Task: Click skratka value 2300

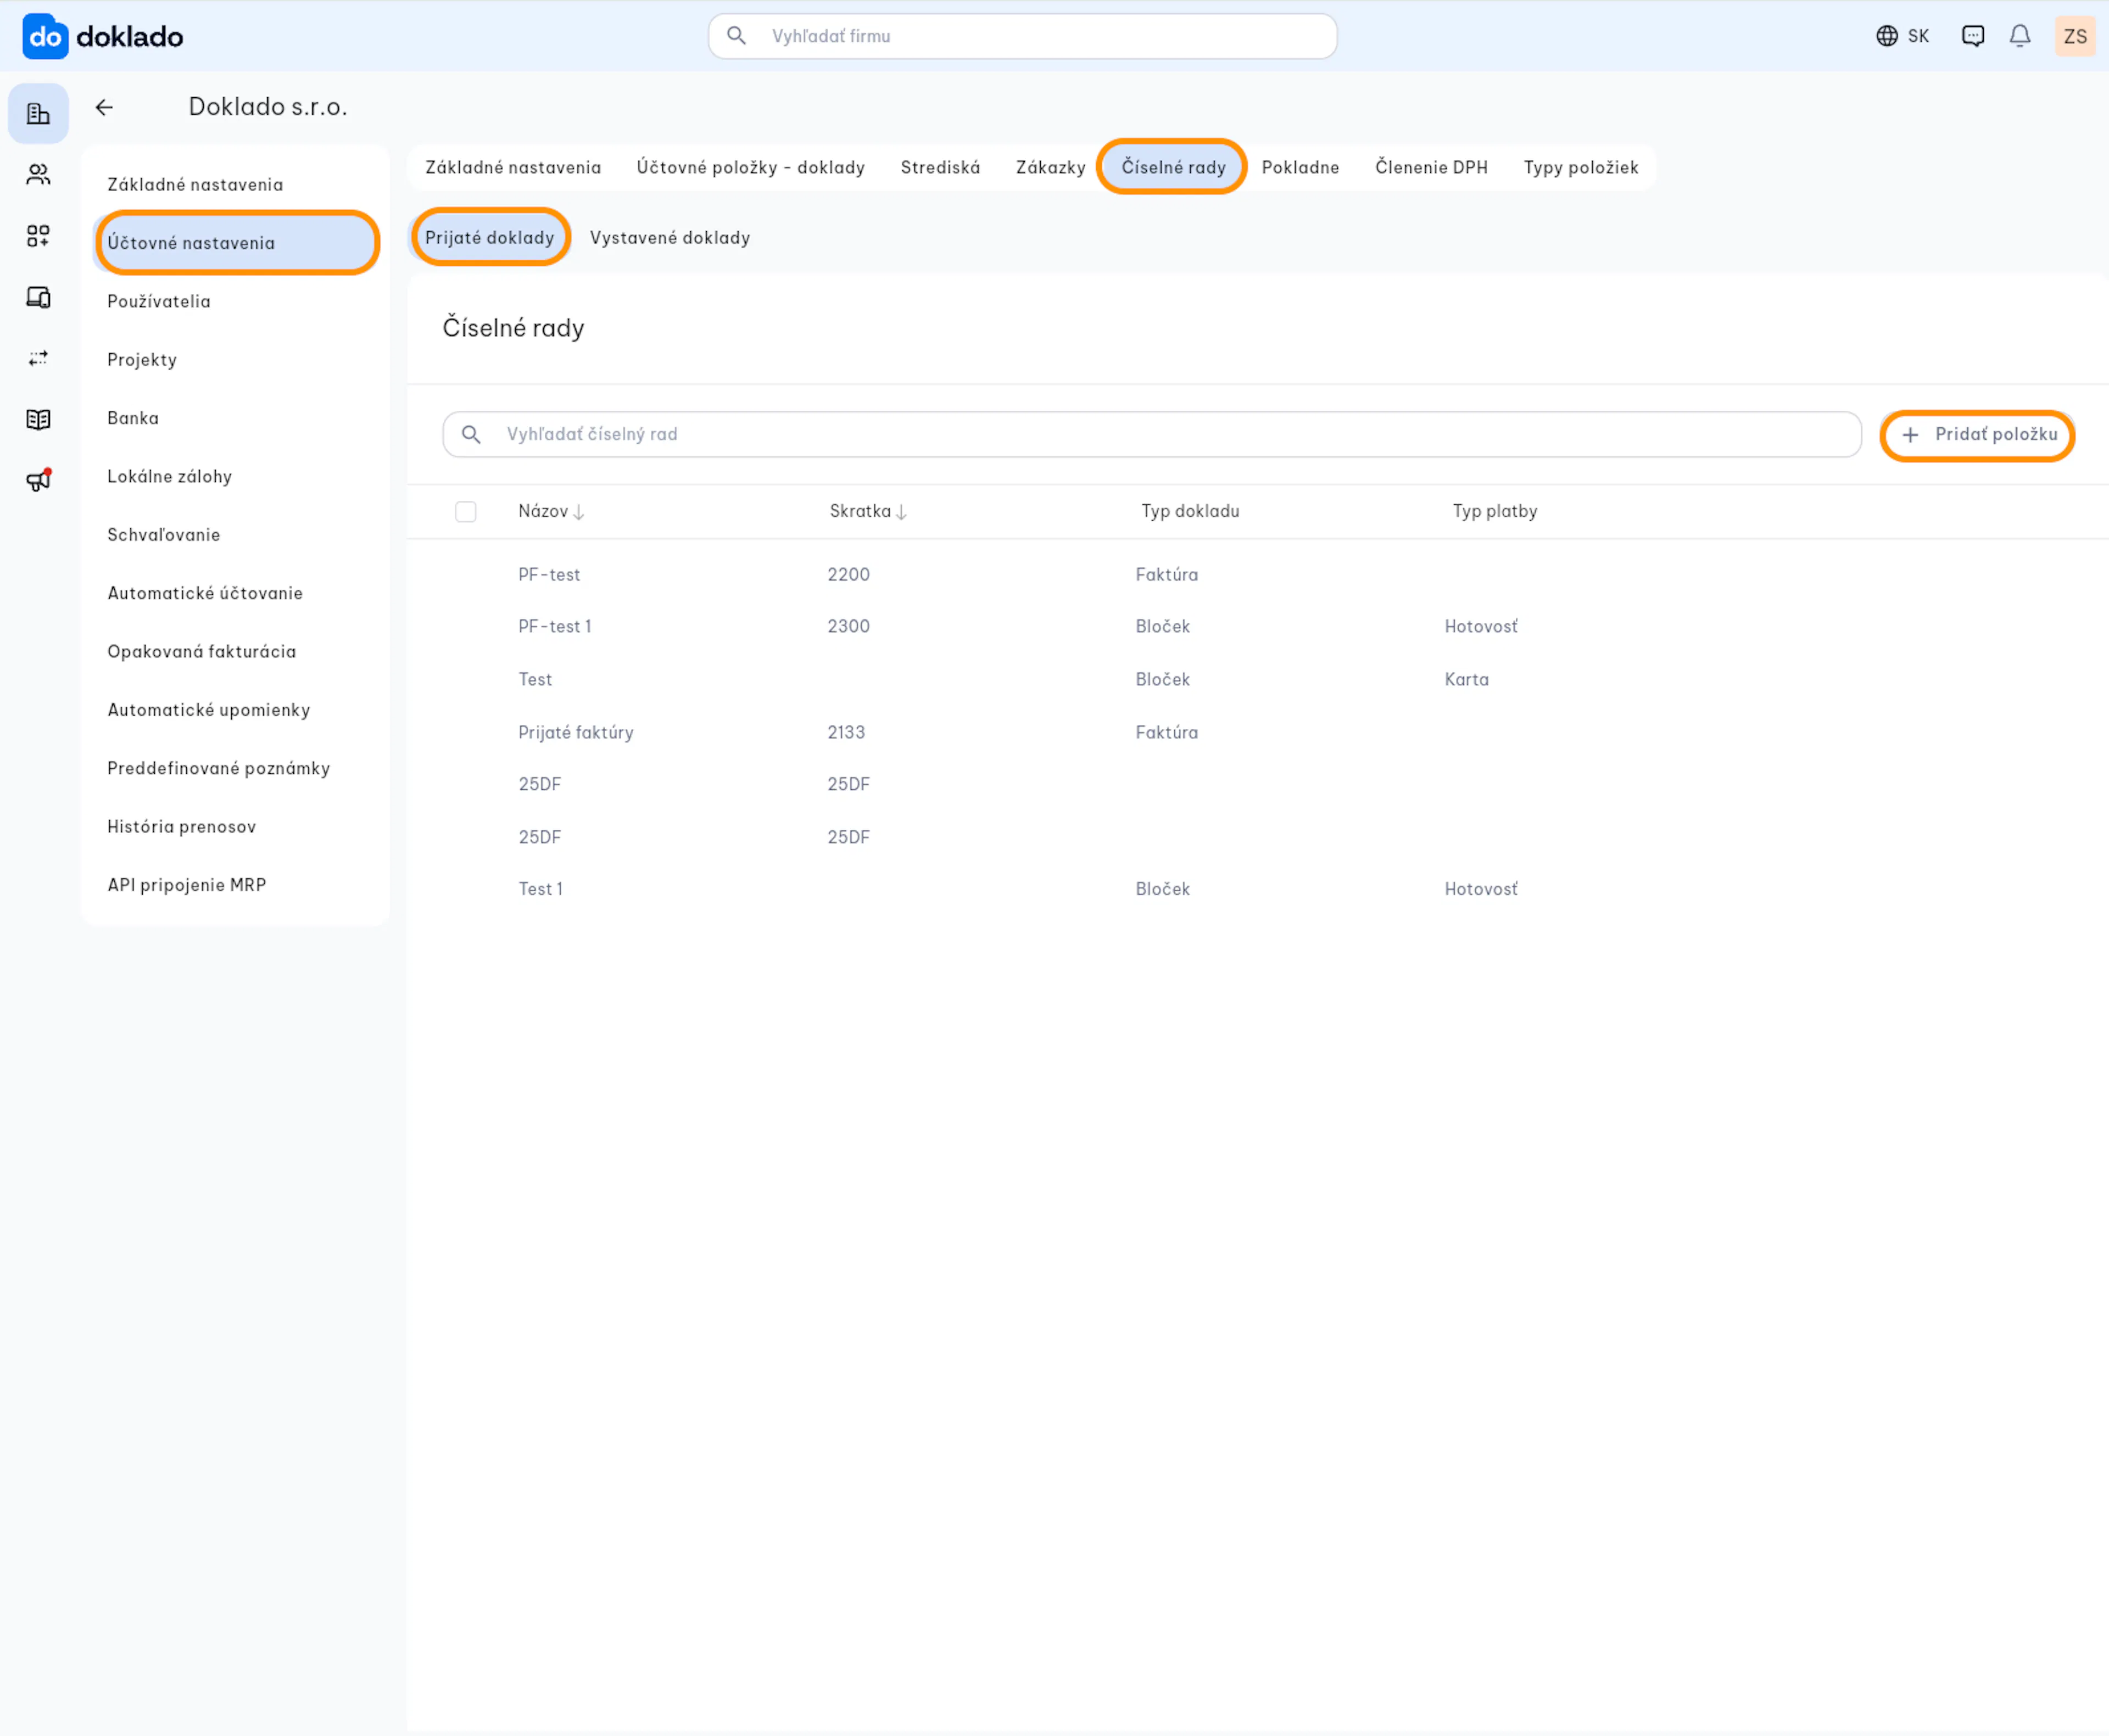Action: 849,627
